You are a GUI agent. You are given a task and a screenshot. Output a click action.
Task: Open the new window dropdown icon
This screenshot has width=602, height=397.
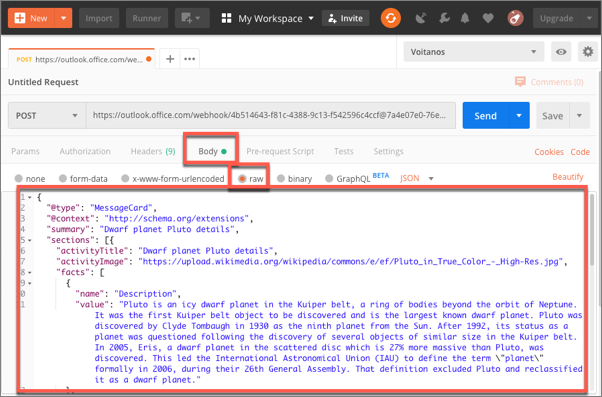(192, 18)
